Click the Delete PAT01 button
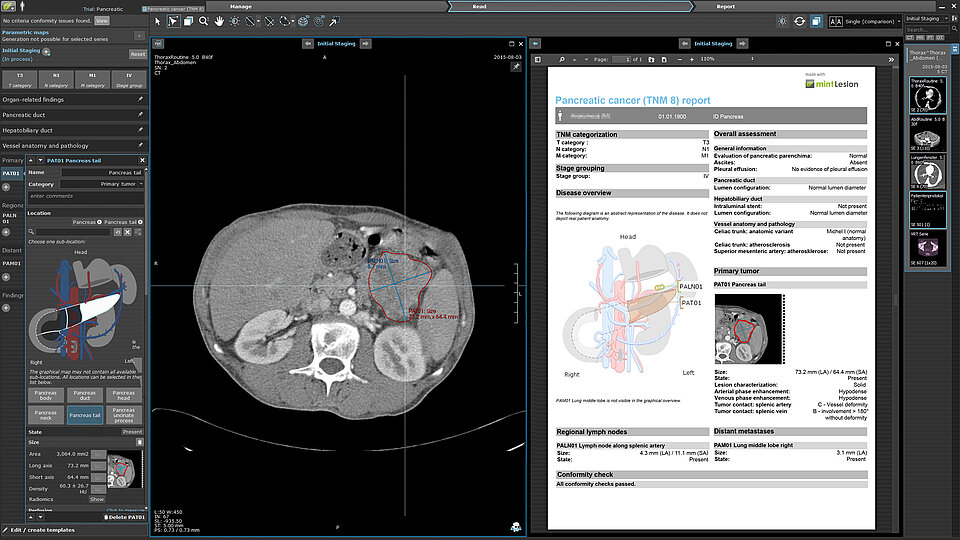The width and height of the screenshot is (960, 540). (124, 516)
